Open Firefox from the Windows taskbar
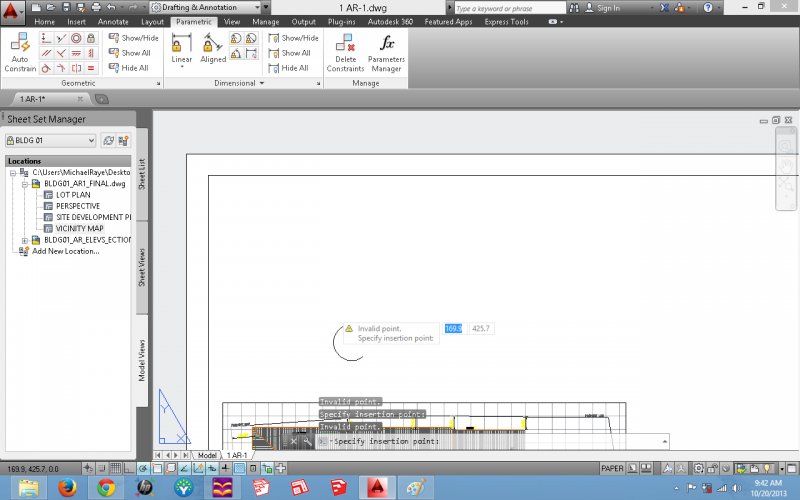800x500 pixels. pos(68,487)
